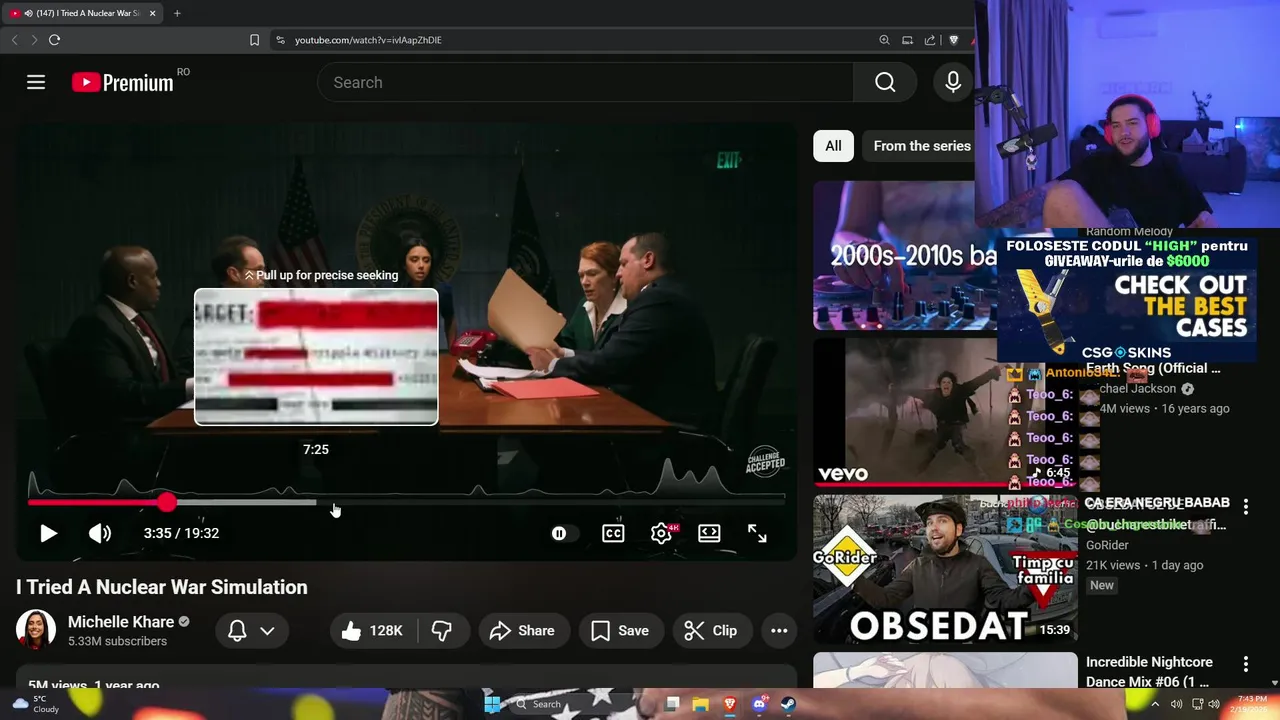
Task: Select the All filter chip
Action: coord(833,146)
